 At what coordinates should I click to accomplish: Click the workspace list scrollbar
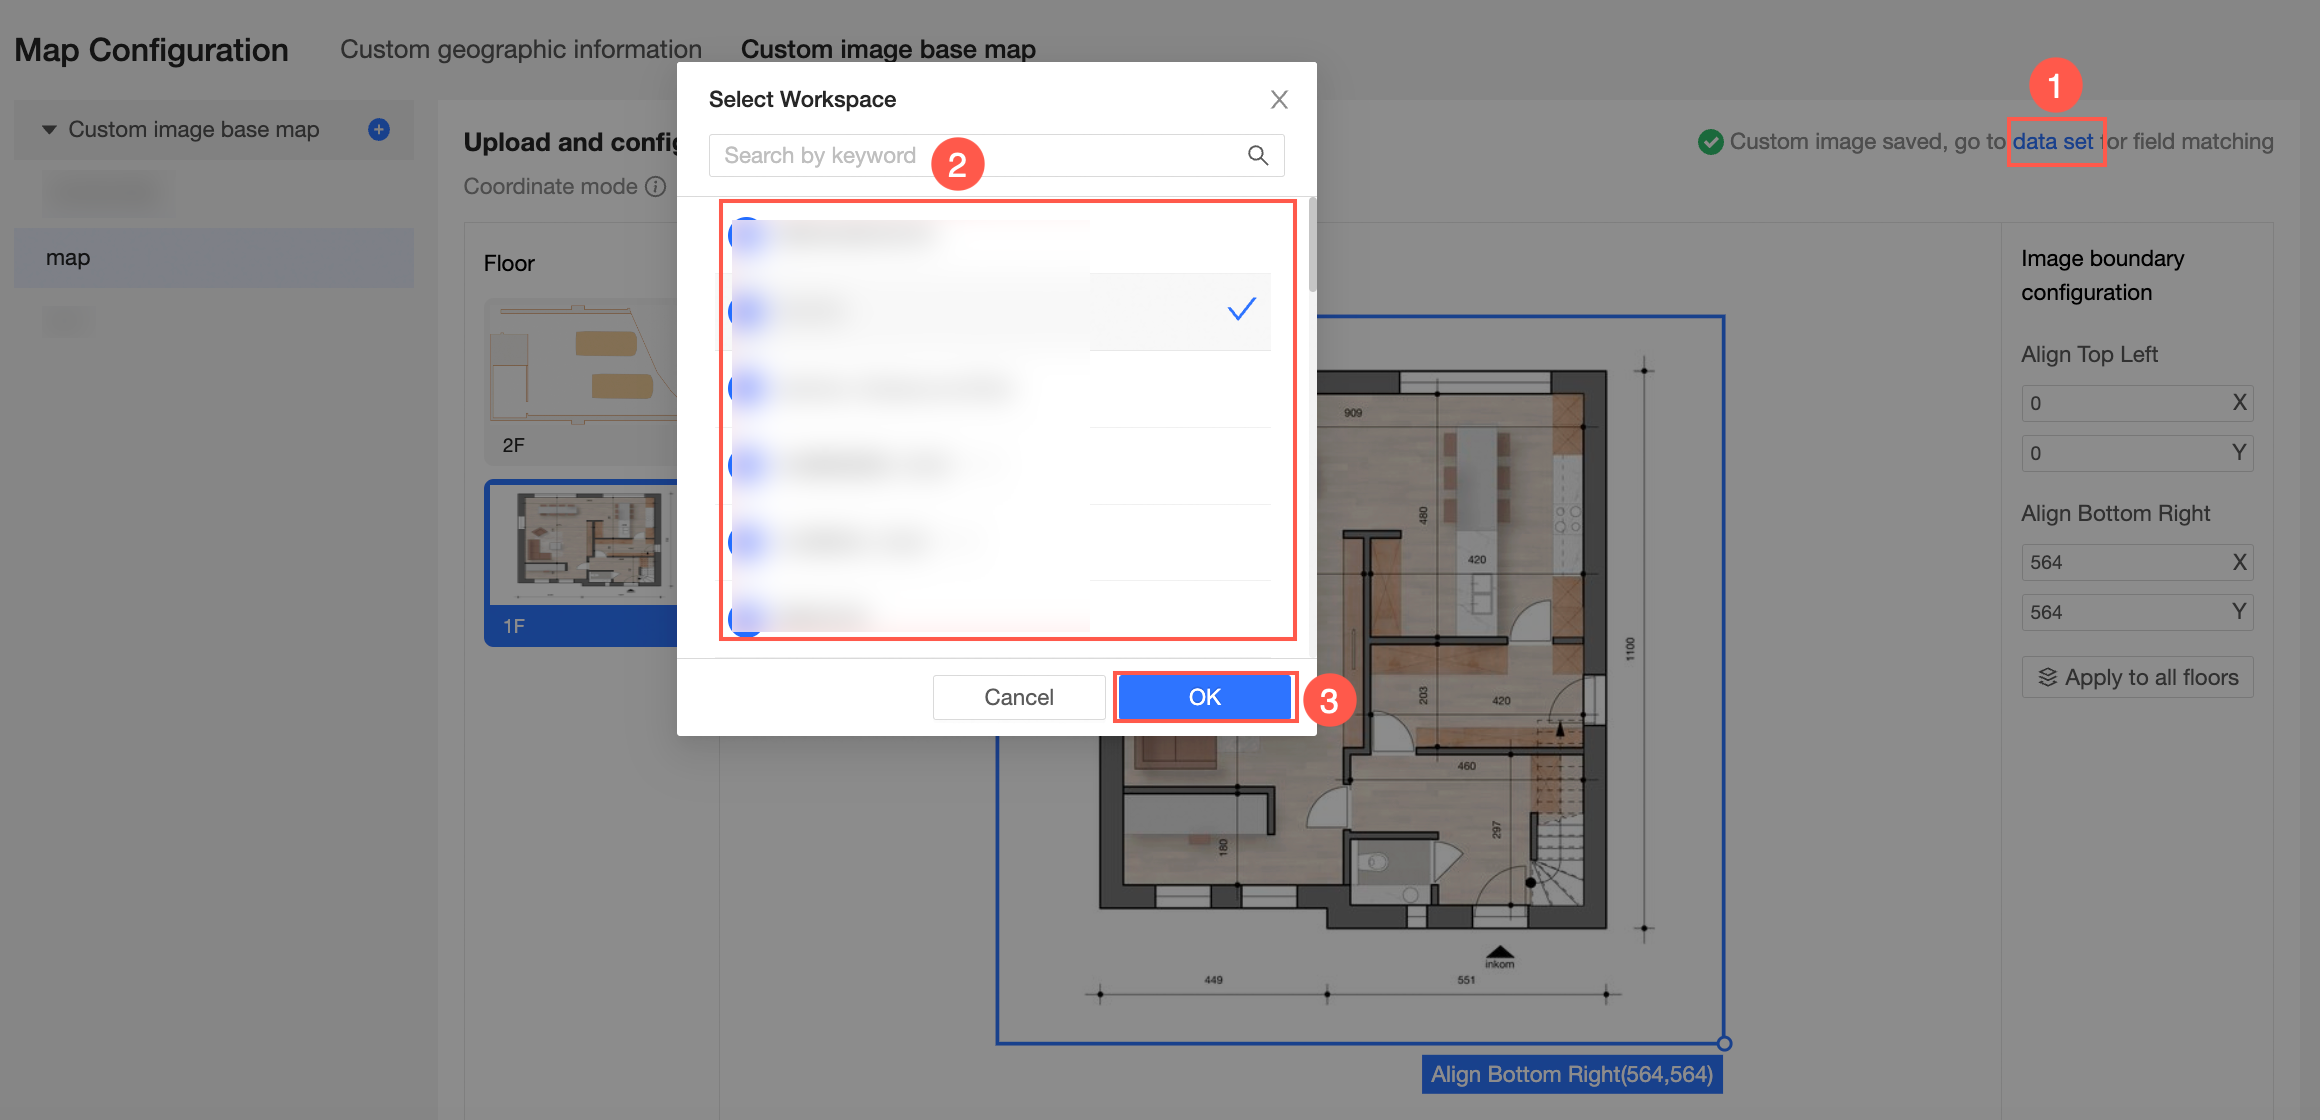coord(1311,245)
